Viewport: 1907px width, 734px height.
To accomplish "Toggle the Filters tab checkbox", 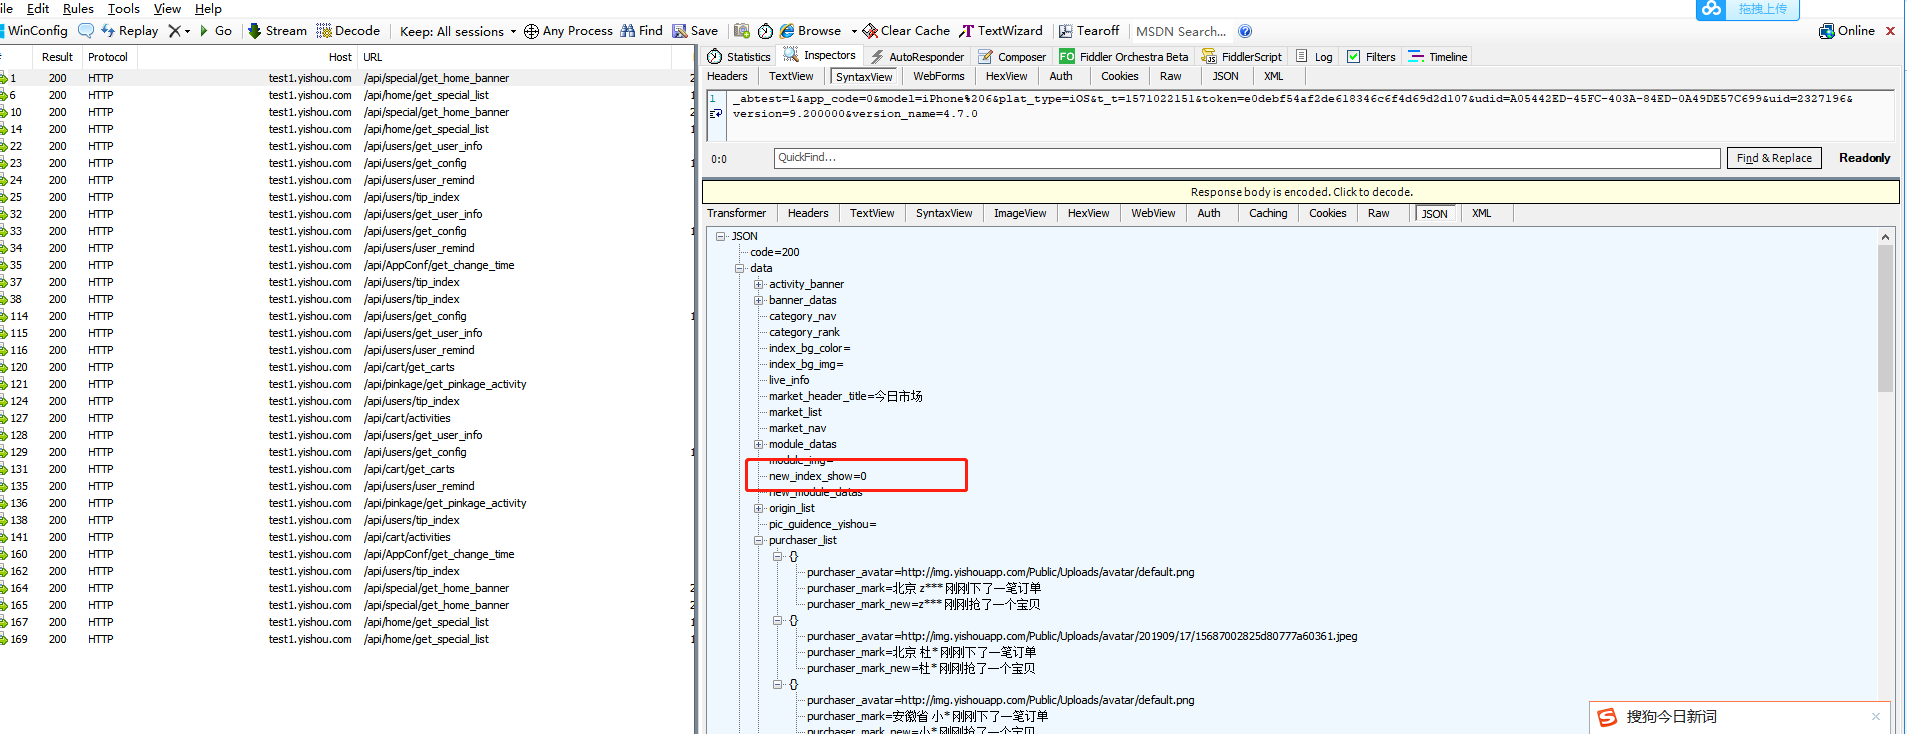I will (x=1353, y=57).
